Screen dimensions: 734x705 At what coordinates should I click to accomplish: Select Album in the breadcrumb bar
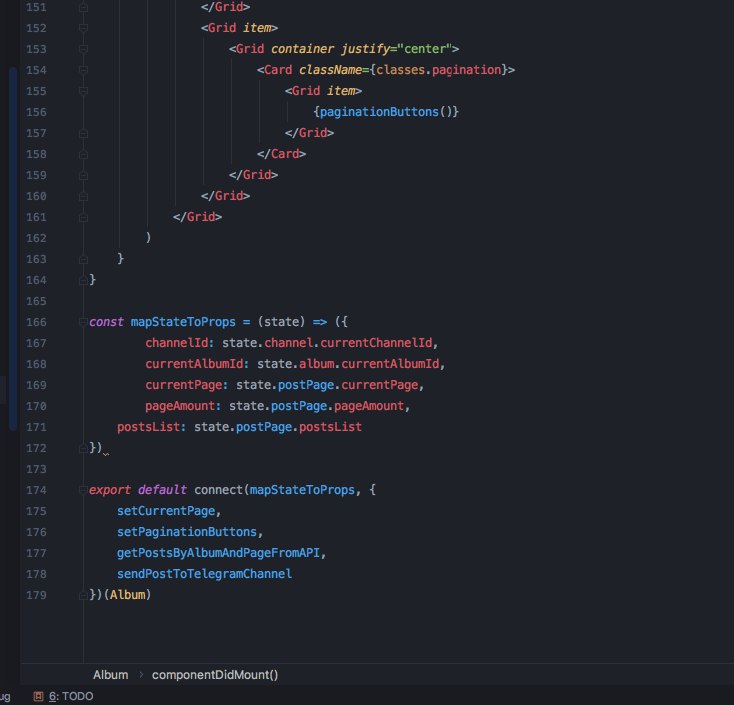(110, 675)
